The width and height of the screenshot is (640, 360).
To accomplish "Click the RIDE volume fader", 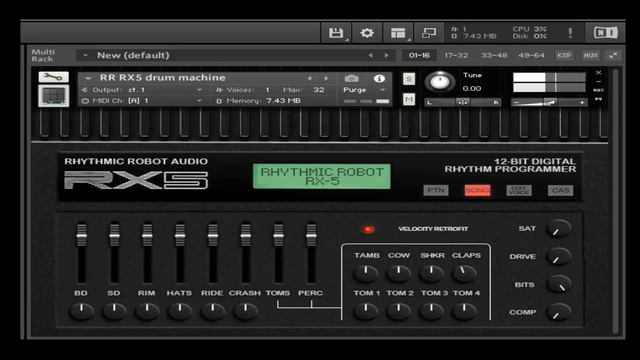I will (x=213, y=235).
